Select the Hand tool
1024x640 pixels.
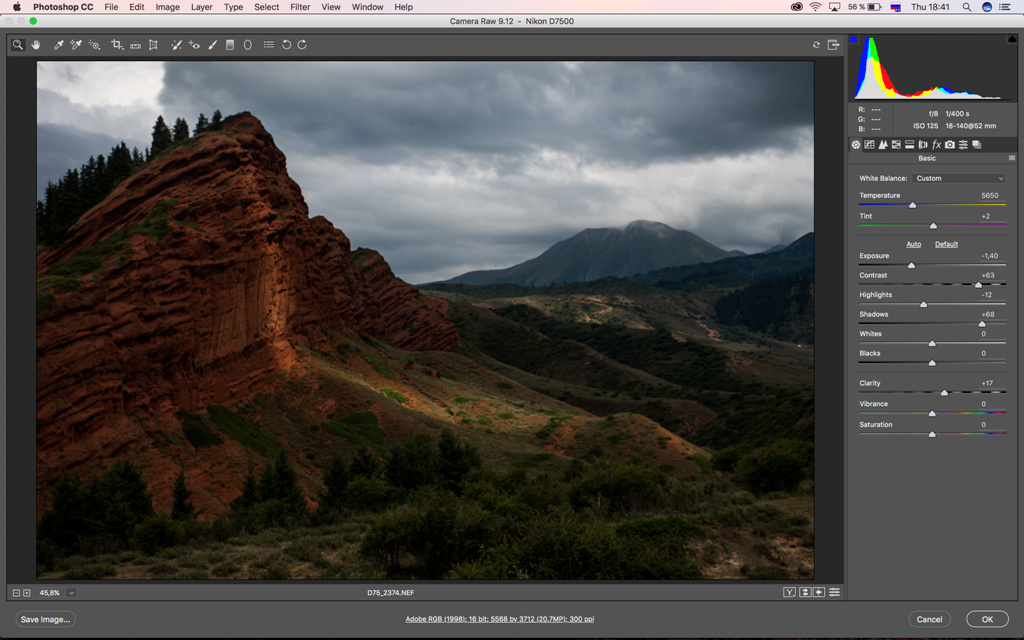click(x=36, y=45)
